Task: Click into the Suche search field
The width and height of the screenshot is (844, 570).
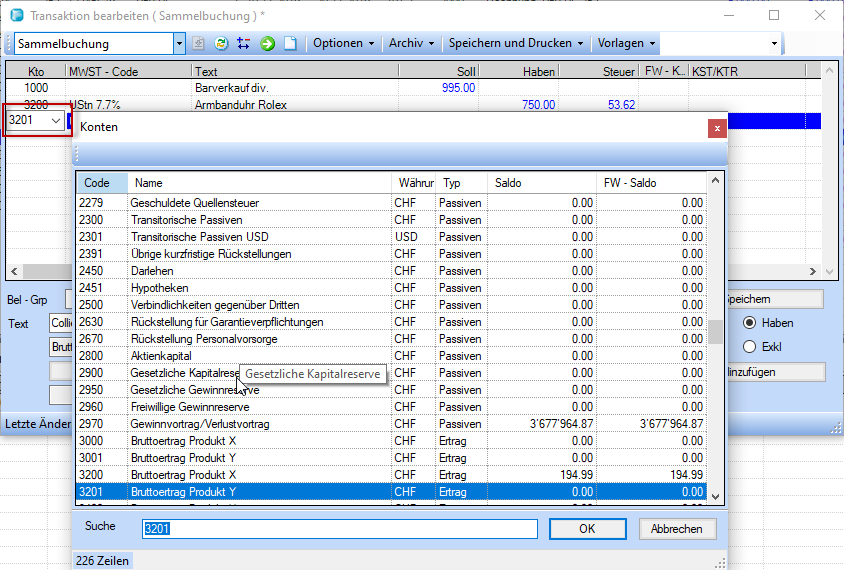Action: click(x=340, y=529)
